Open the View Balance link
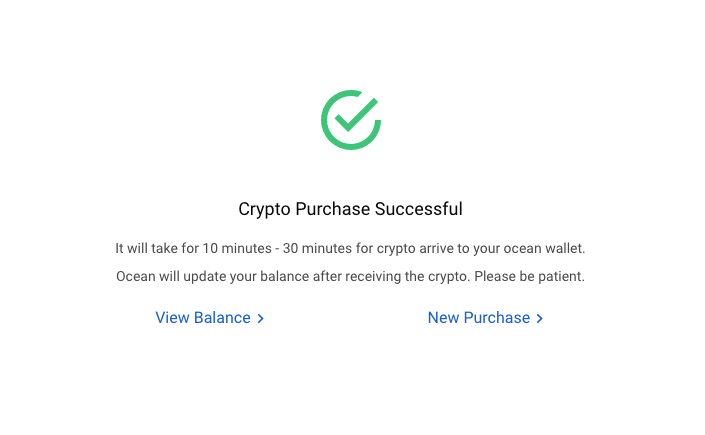 [x=210, y=318]
